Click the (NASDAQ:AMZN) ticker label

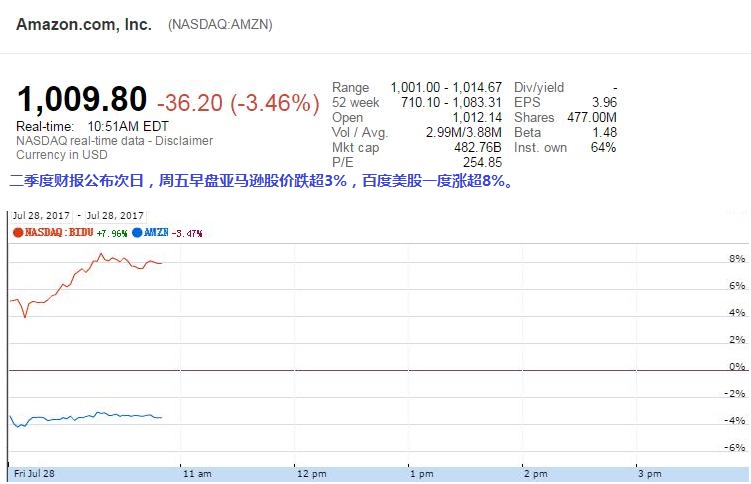tap(220, 24)
